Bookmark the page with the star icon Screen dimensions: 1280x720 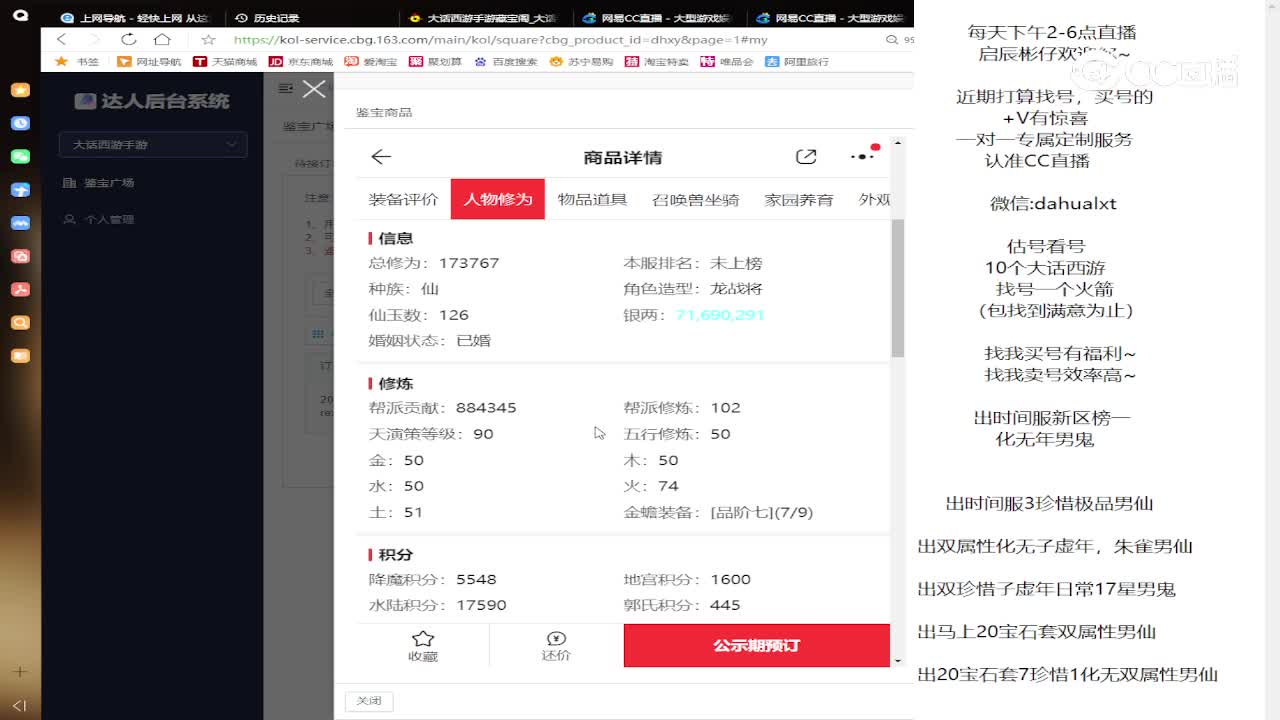click(208, 39)
